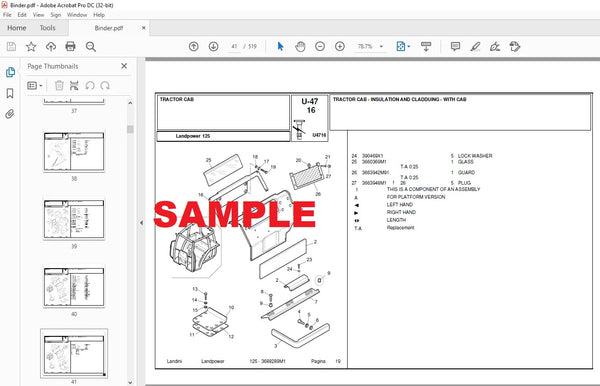This screenshot has width=600, height=386.
Task: Zoom in with the plus button
Action: 340,46
